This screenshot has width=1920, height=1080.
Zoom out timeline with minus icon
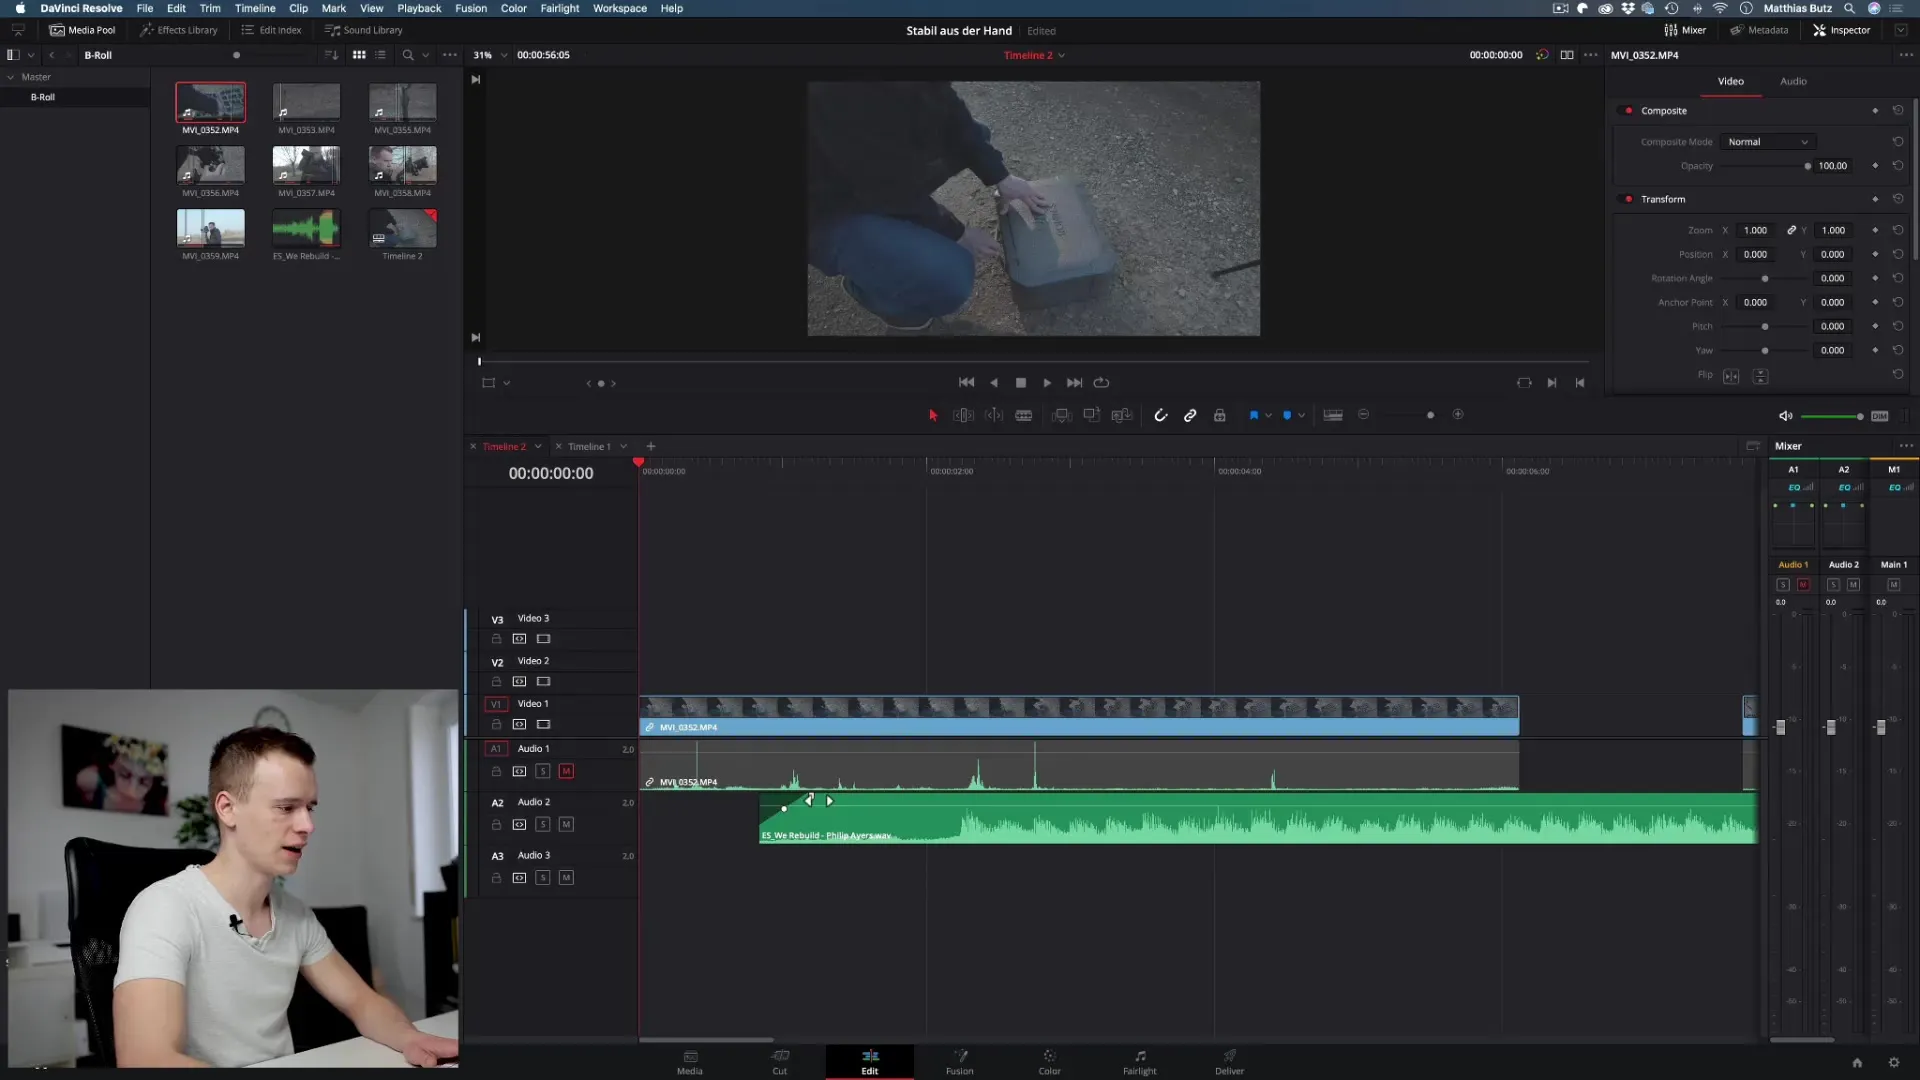point(1363,414)
